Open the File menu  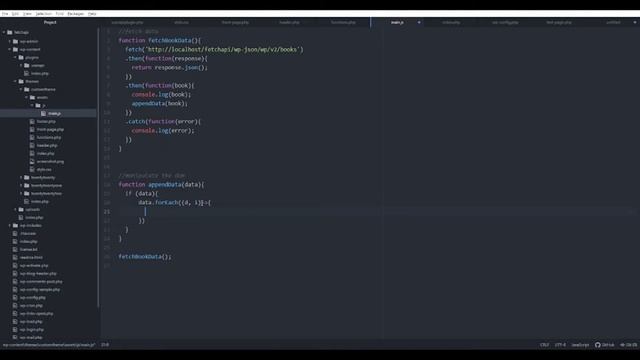click(5, 14)
